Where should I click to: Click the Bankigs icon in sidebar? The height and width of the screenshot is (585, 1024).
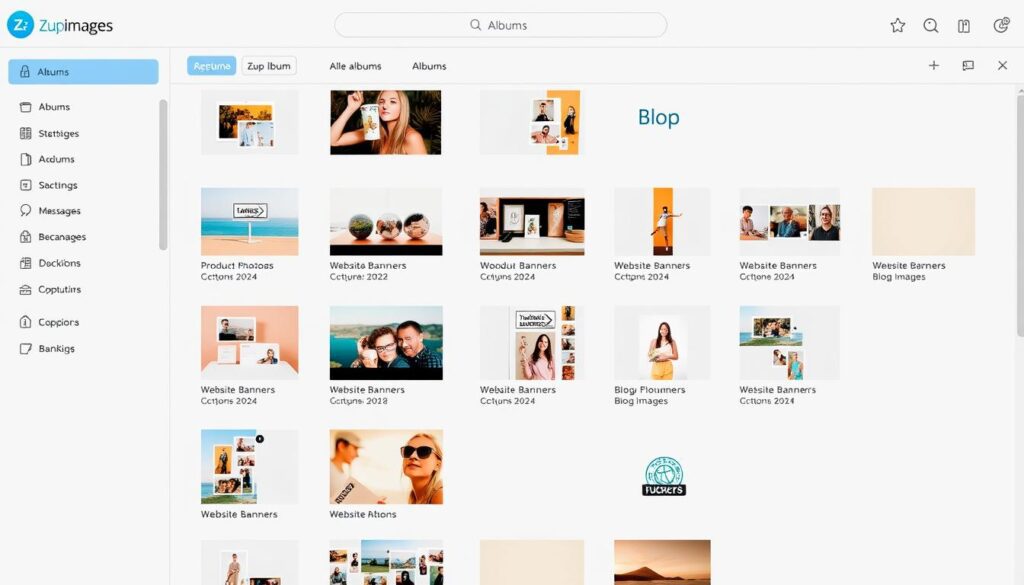pyautogui.click(x=25, y=349)
